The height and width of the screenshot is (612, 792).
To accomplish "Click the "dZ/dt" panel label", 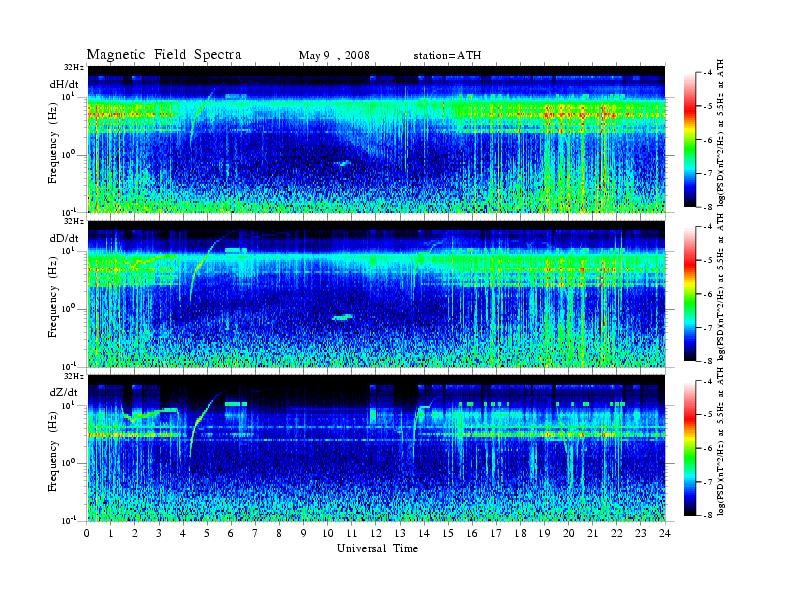I will (x=64, y=392).
